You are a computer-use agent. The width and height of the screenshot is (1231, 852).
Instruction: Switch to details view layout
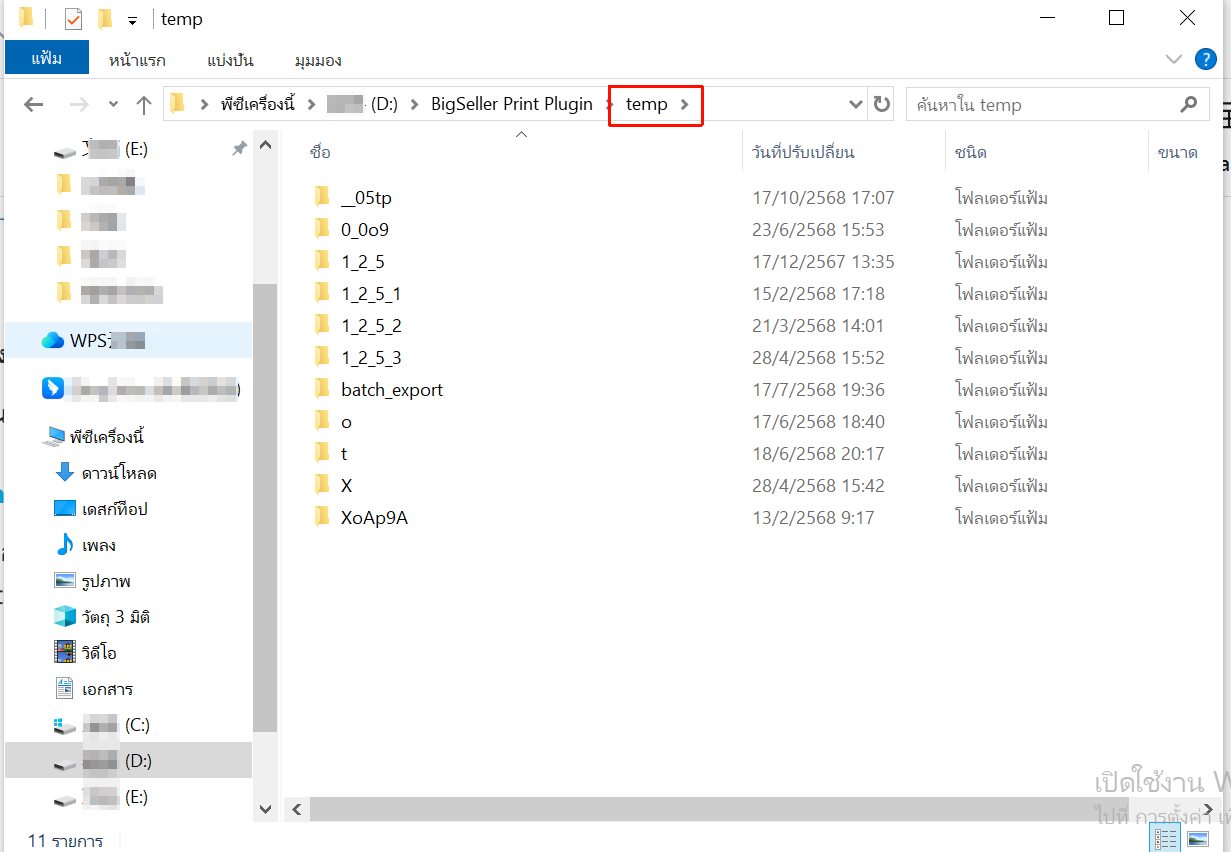[1166, 838]
